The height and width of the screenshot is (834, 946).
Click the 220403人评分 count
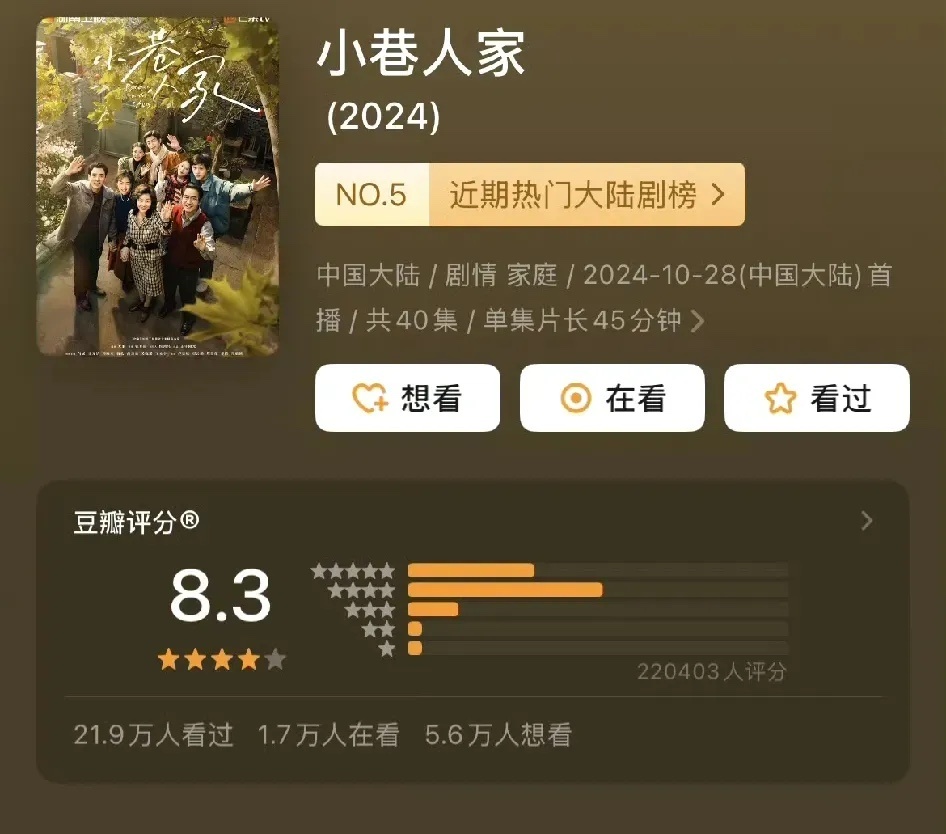(x=712, y=672)
